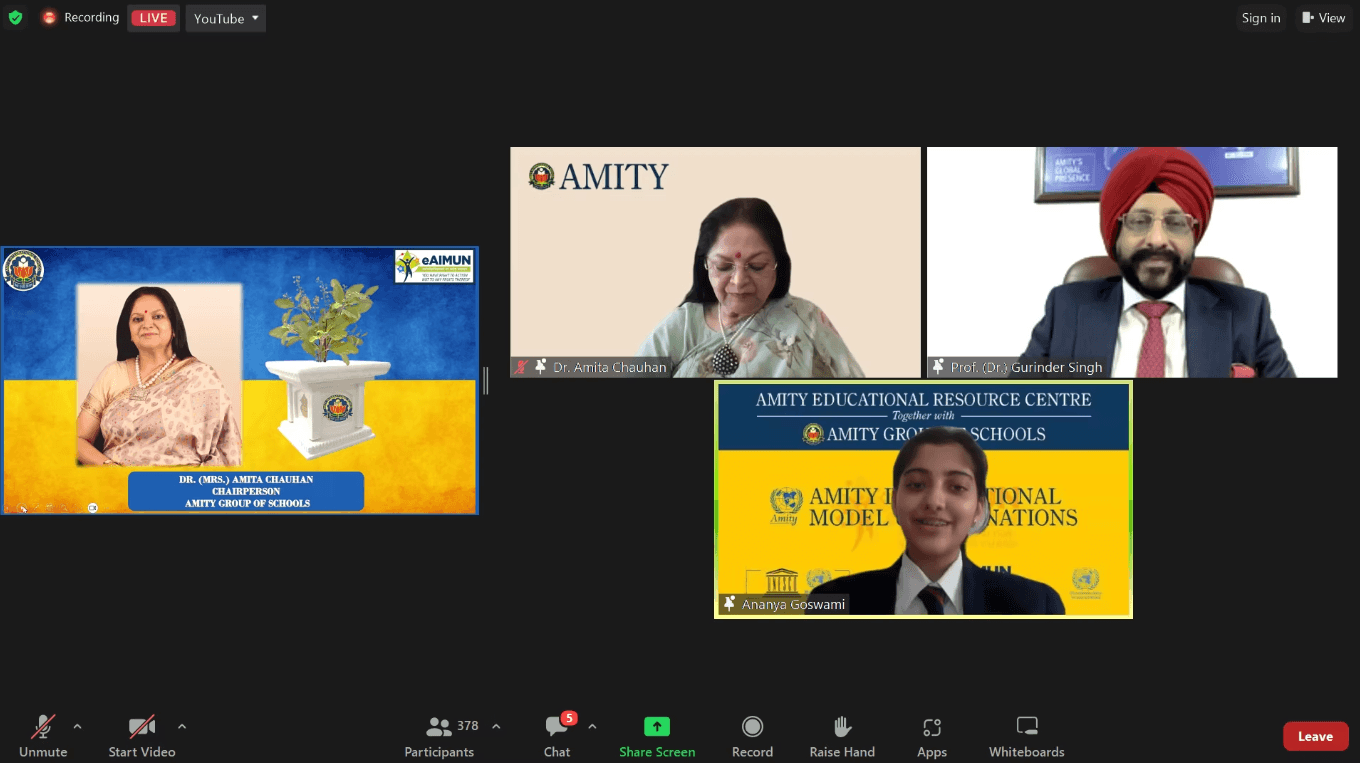Turn on the camera with Start Video
The width and height of the screenshot is (1360, 763).
pyautogui.click(x=142, y=736)
